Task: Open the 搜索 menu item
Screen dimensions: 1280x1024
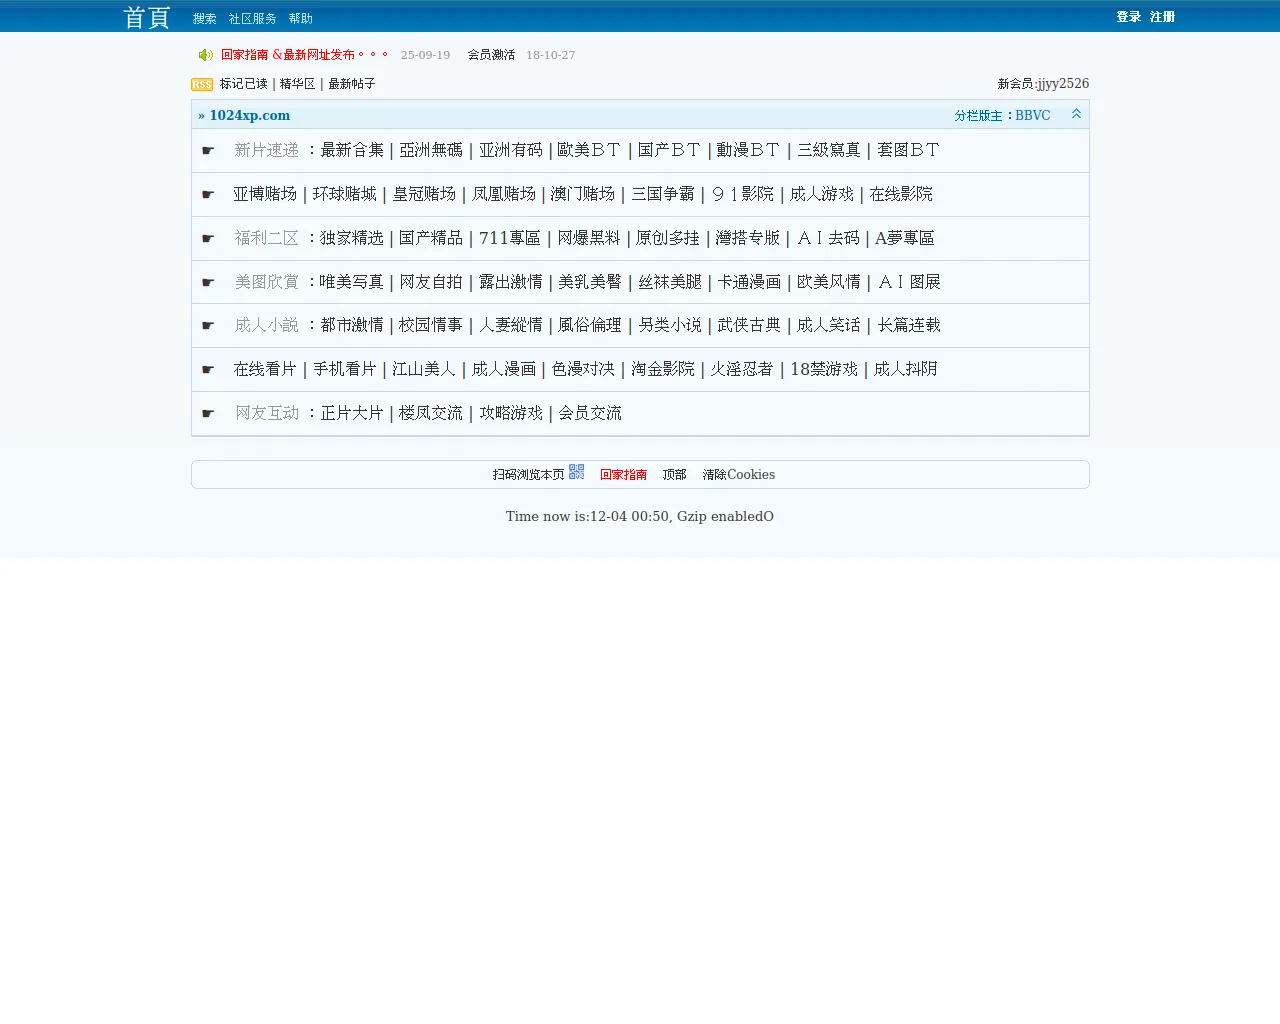Action: pos(204,17)
